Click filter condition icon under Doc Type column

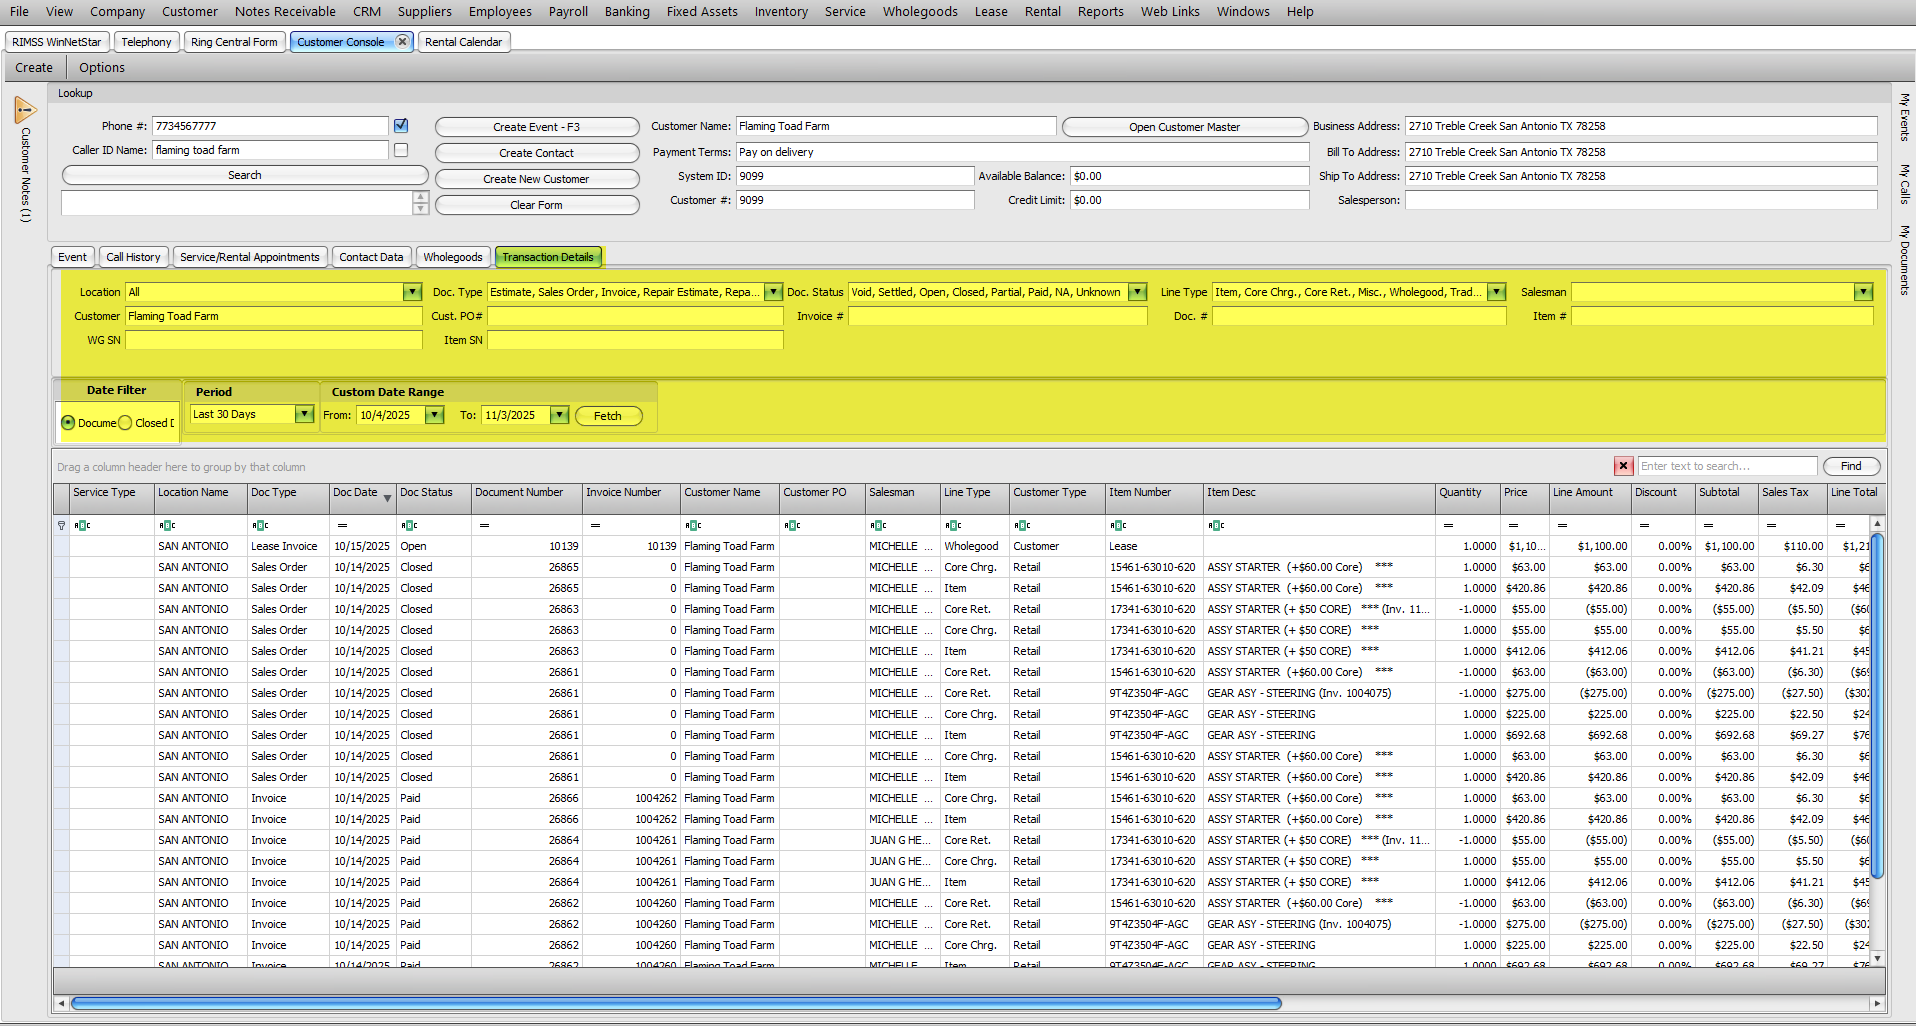(x=260, y=525)
